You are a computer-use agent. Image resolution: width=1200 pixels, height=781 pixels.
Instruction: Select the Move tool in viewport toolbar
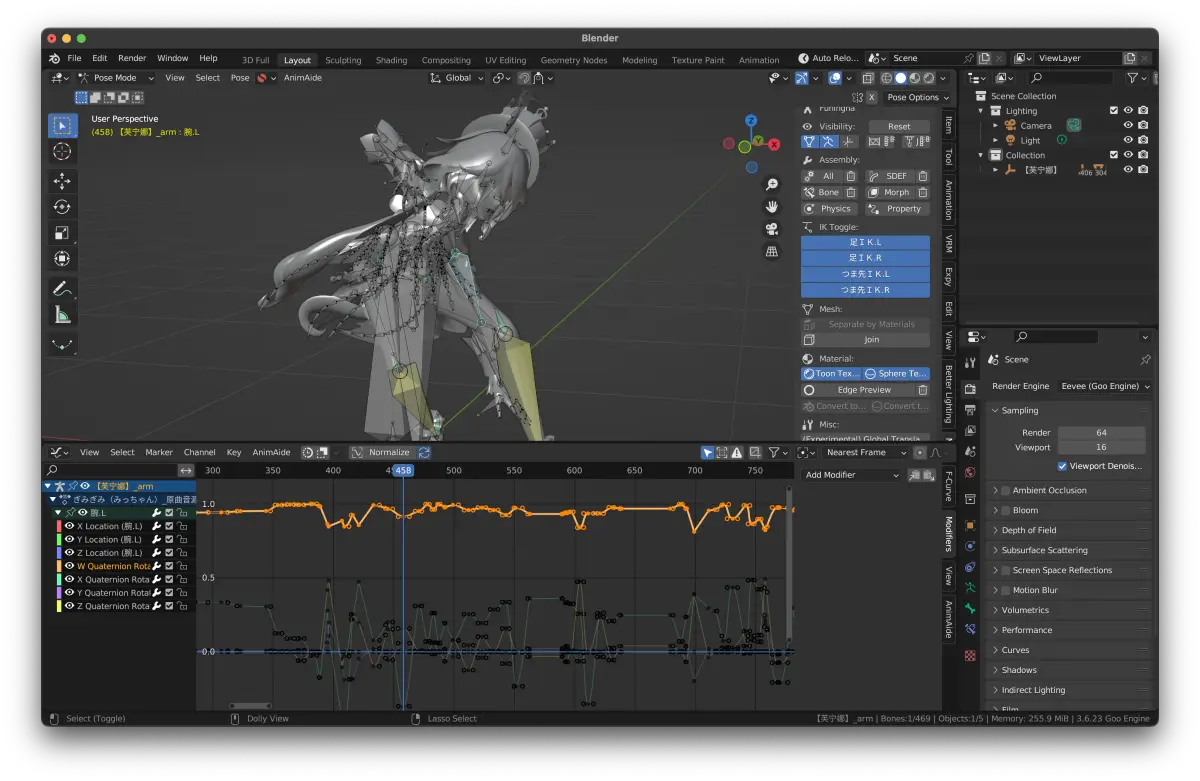pyautogui.click(x=62, y=181)
